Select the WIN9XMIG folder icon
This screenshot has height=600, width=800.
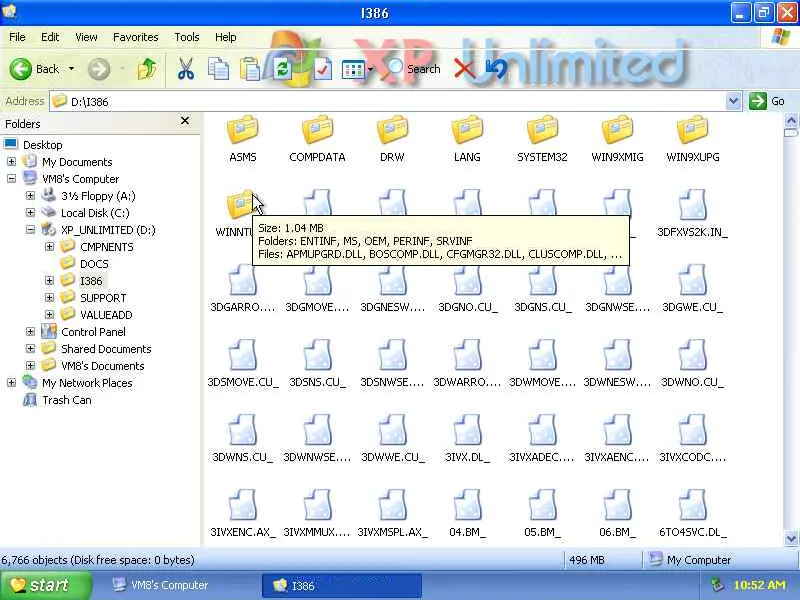[617, 130]
